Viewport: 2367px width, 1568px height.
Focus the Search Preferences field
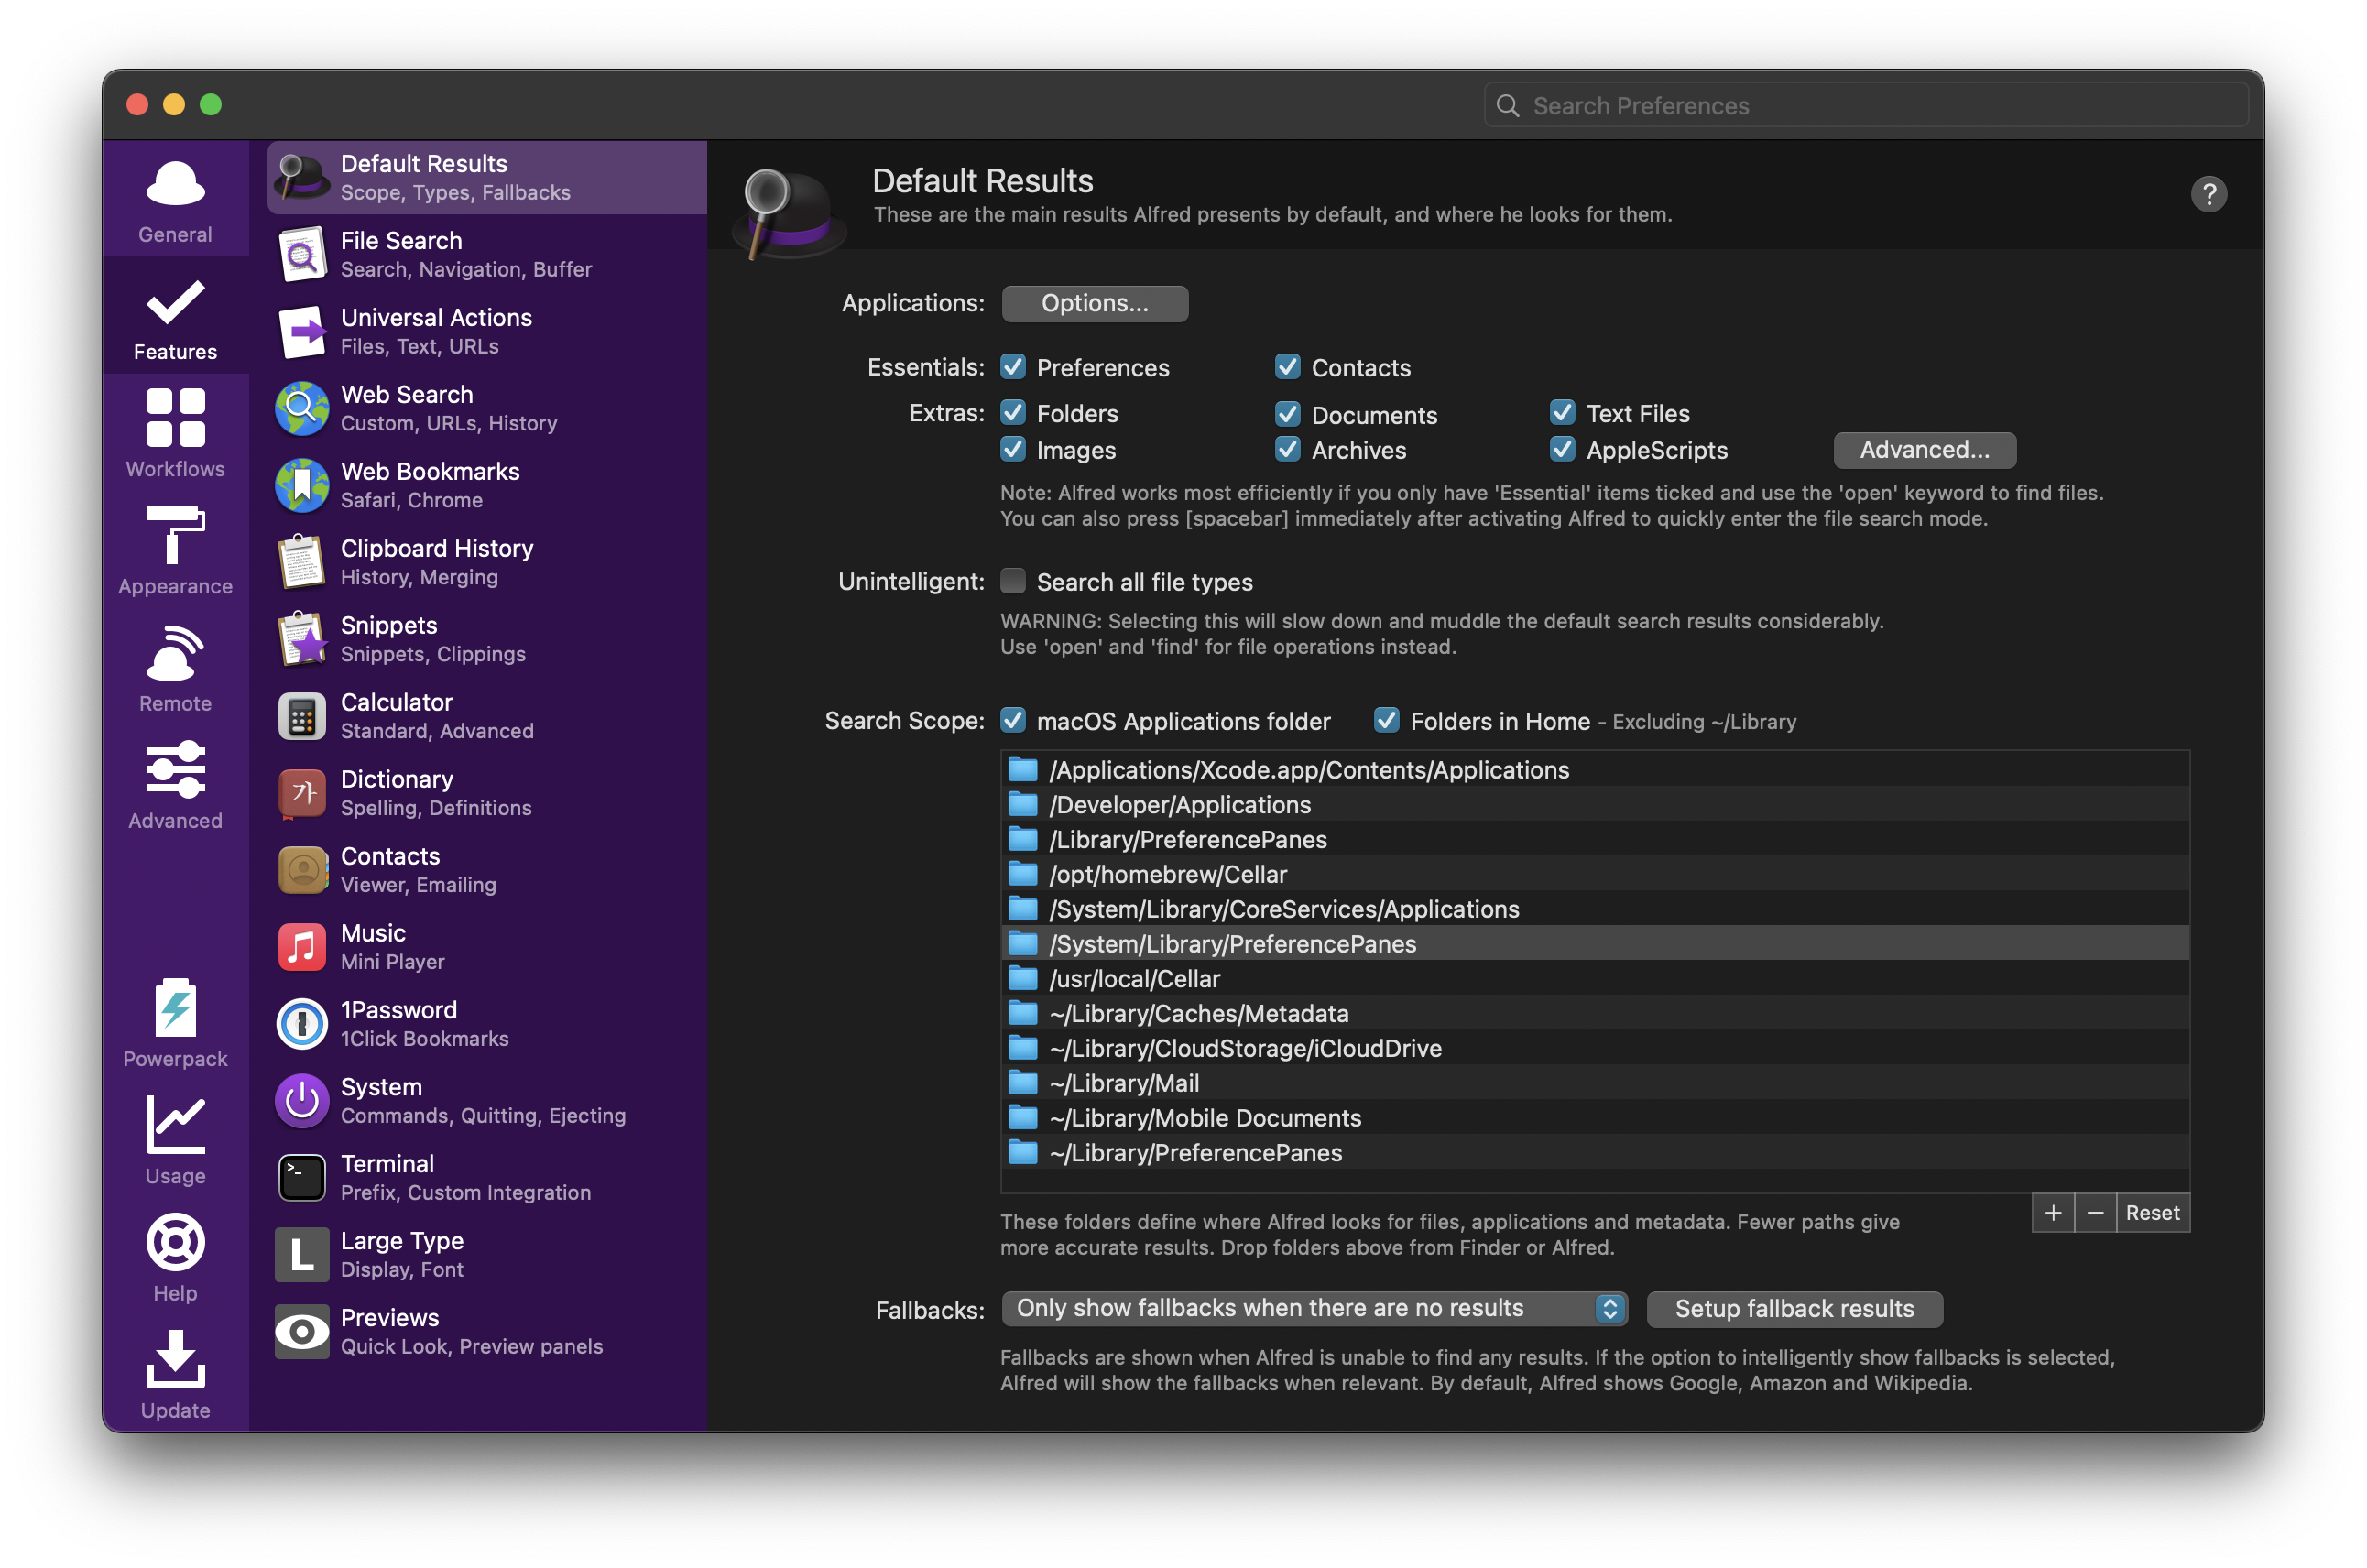point(1866,105)
